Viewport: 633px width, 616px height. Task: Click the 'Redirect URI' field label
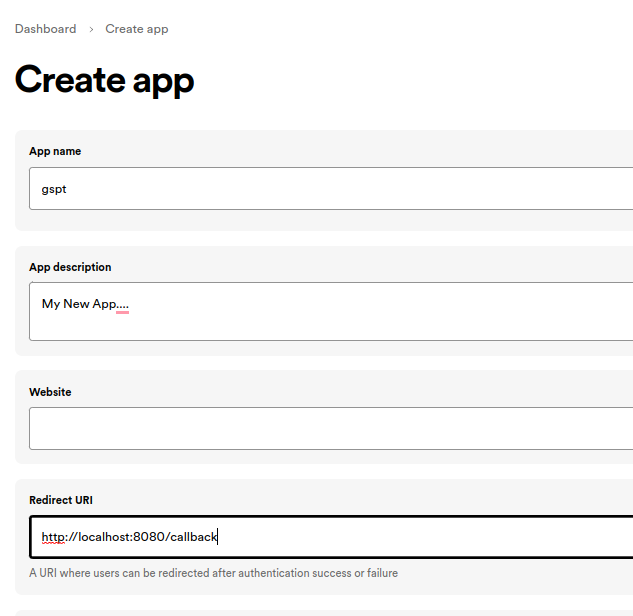click(61, 500)
